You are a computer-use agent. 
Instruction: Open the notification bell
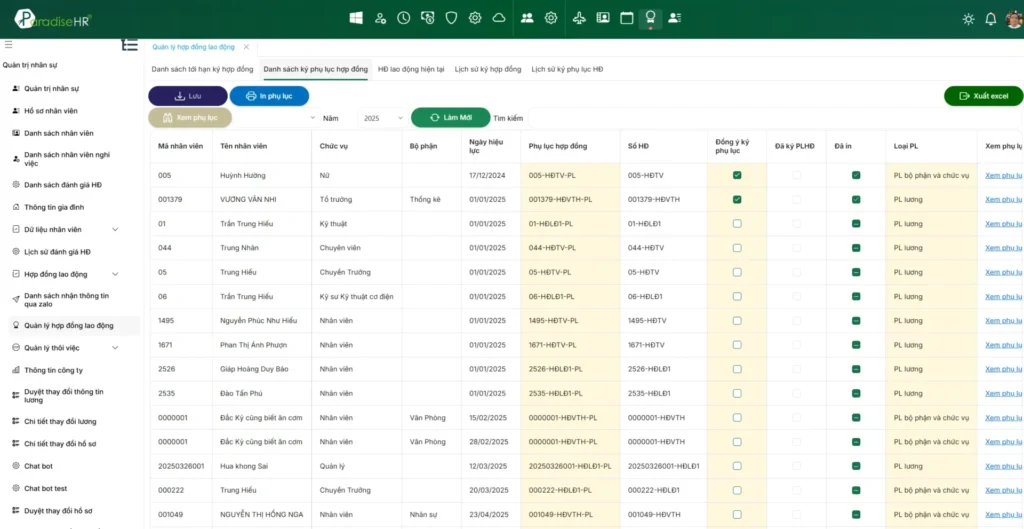pos(991,19)
